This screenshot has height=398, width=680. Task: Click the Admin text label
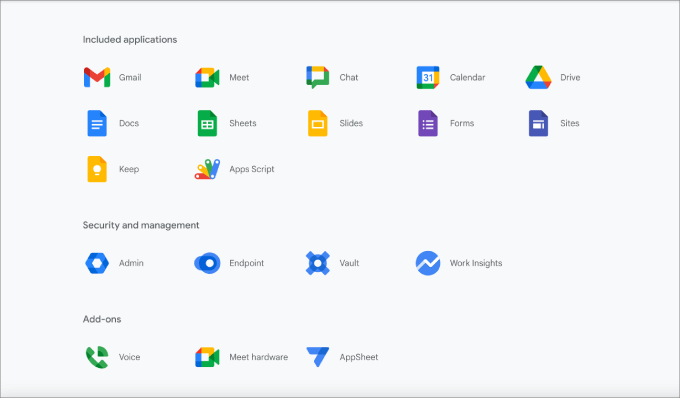[131, 263]
